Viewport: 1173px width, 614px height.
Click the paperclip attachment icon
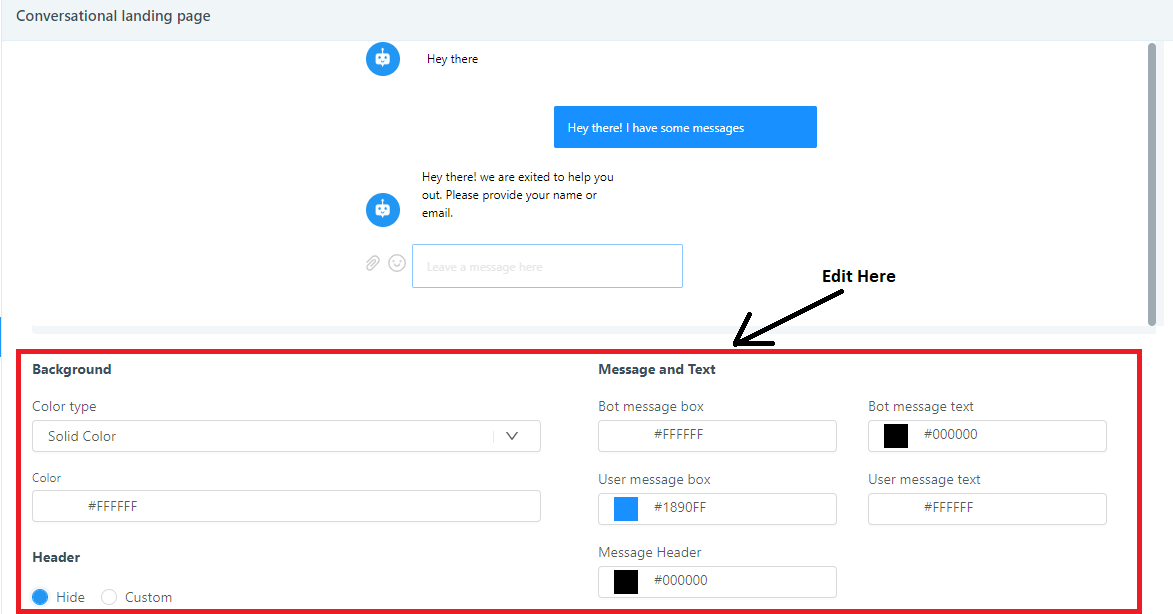click(373, 263)
